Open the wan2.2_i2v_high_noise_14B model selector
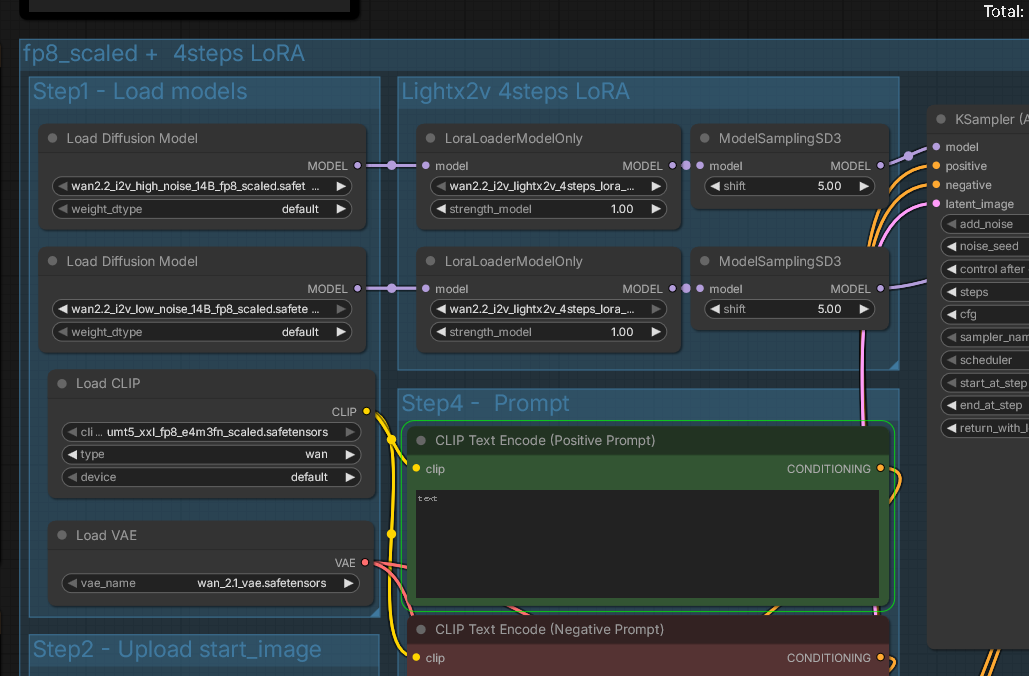The image size is (1029, 676). [201, 186]
